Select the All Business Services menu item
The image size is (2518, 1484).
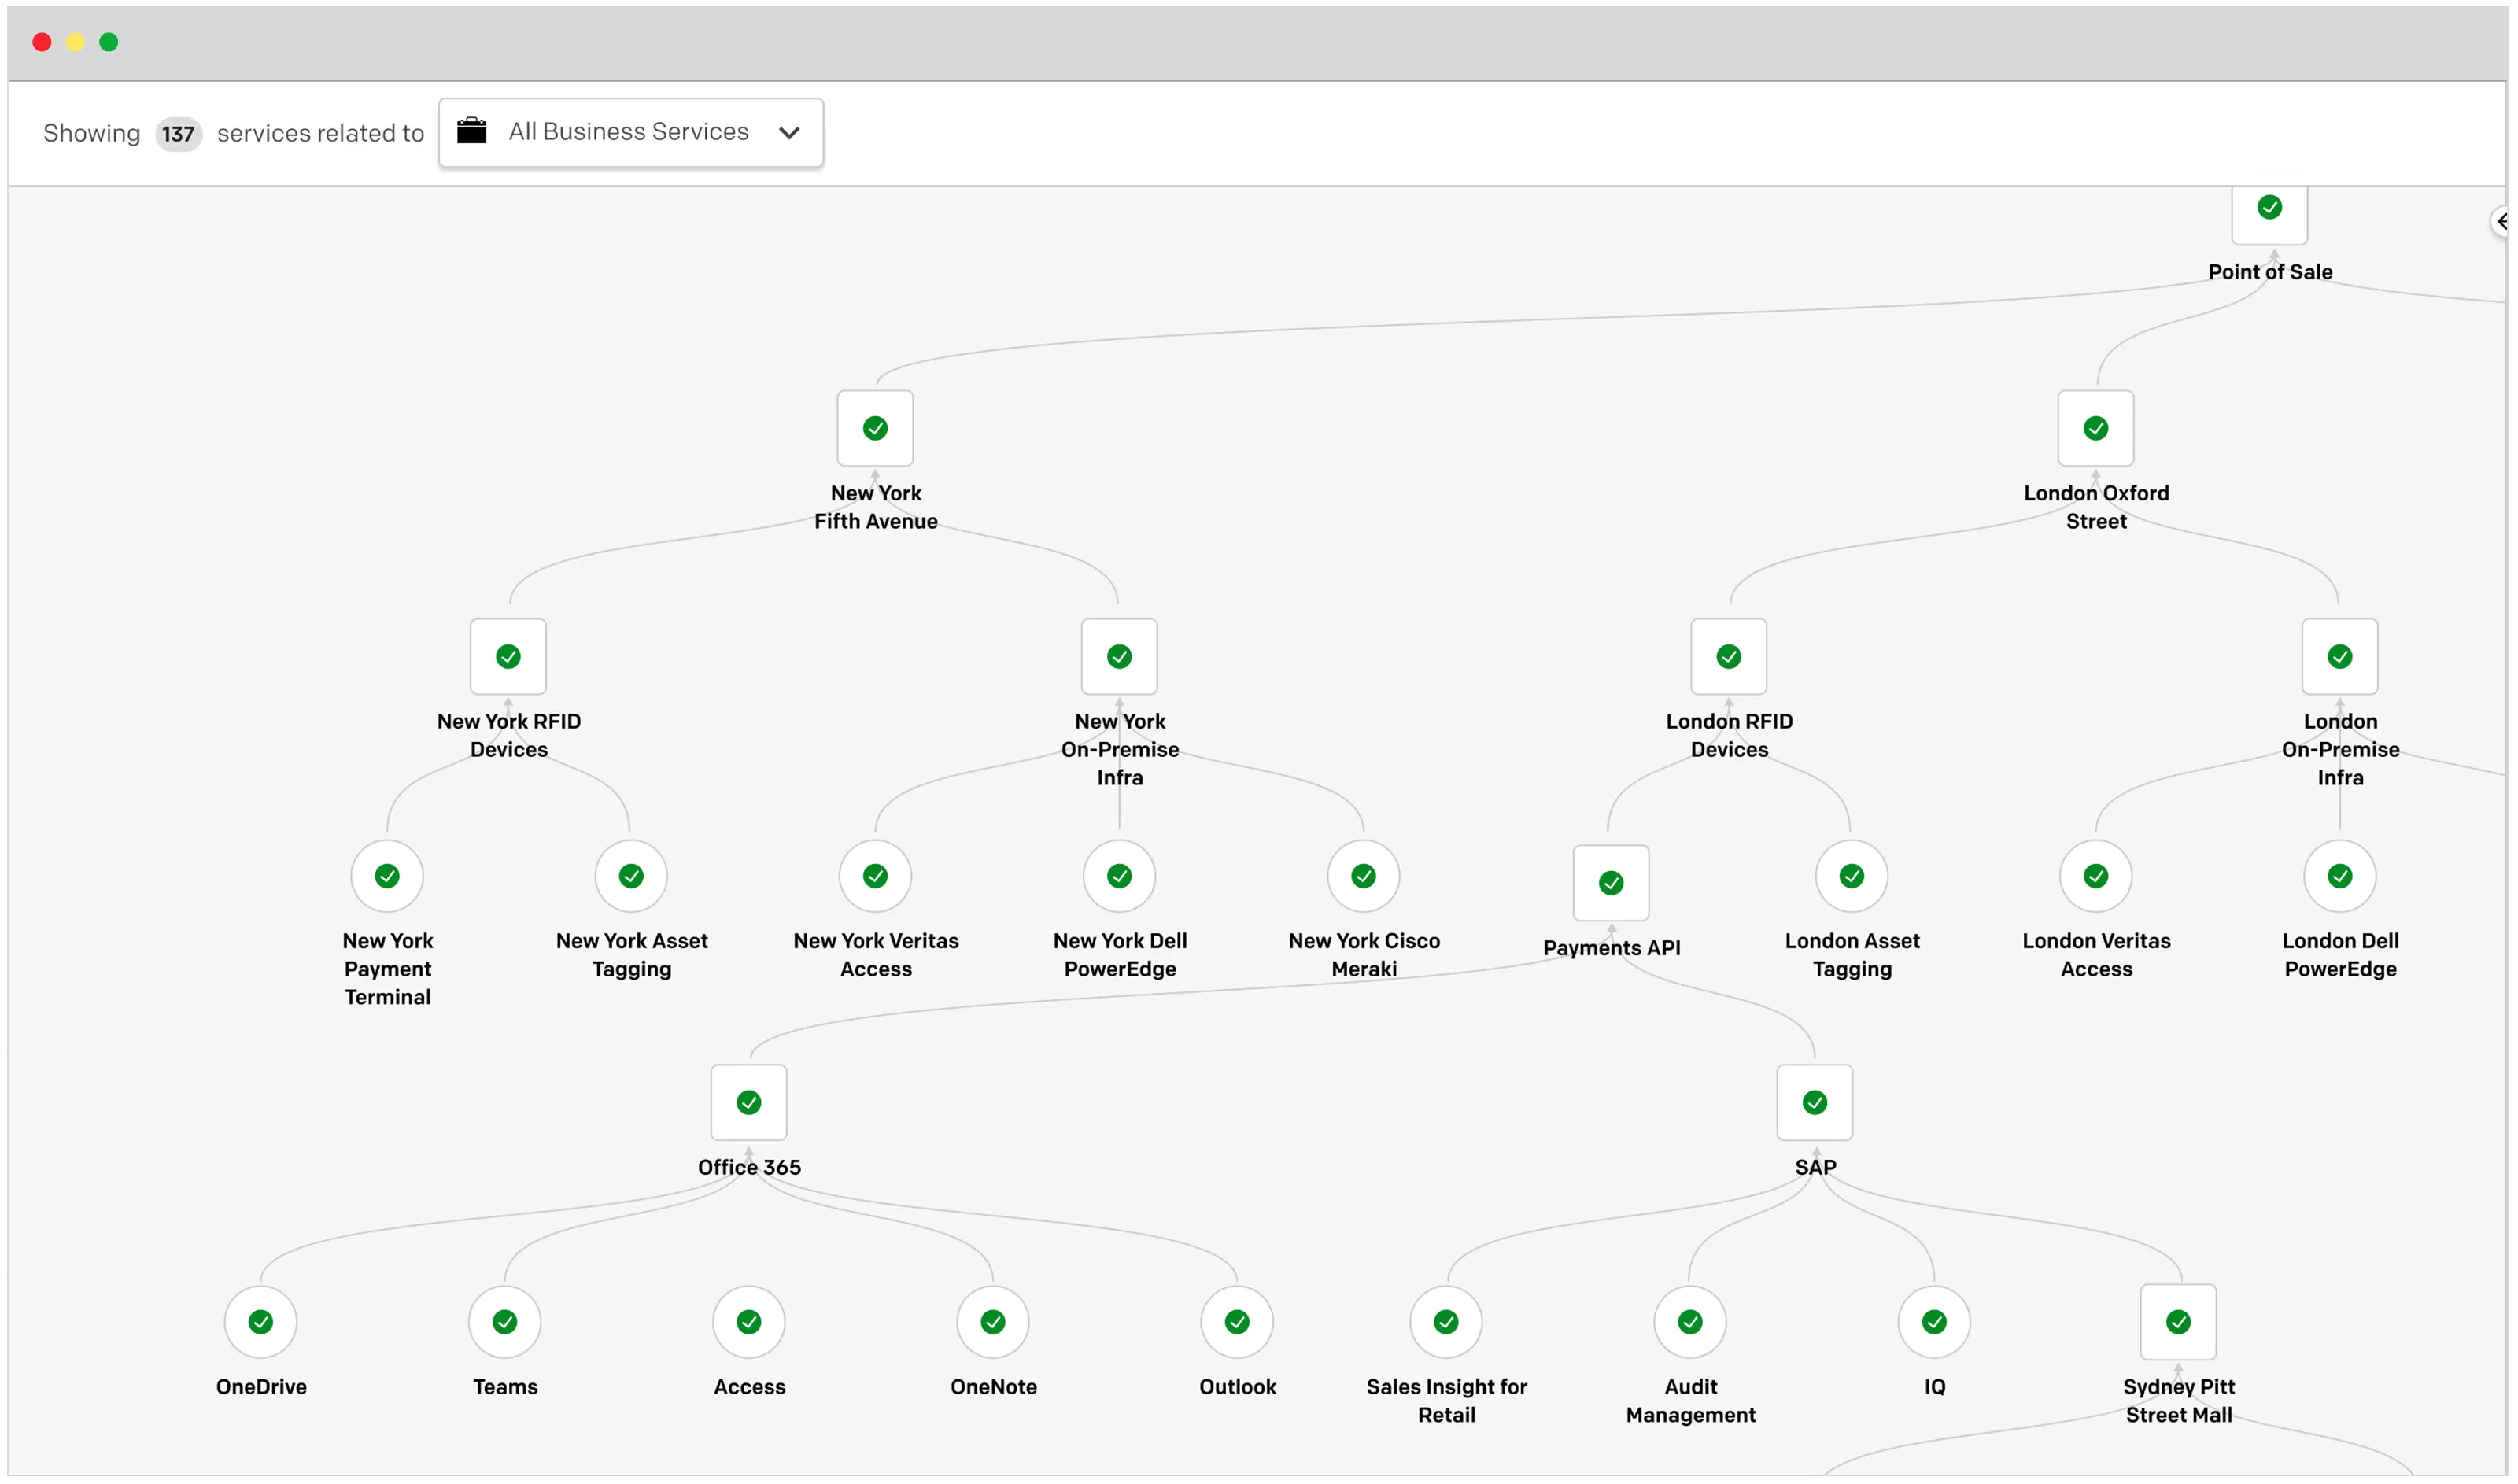tap(629, 131)
